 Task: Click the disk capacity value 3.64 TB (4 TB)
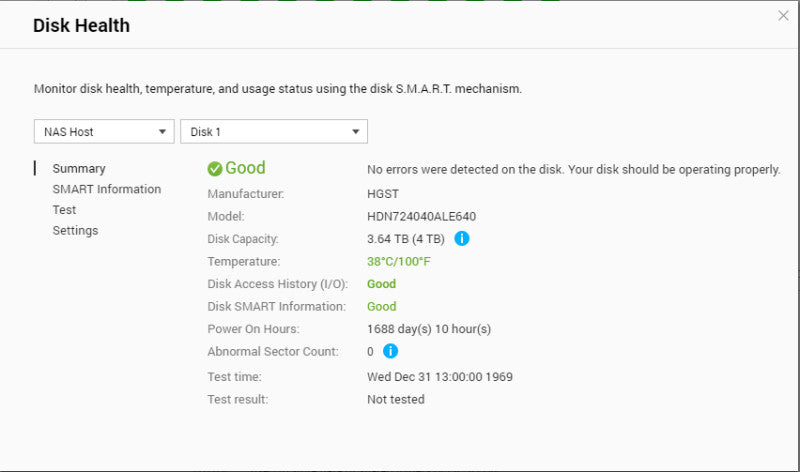coord(406,239)
